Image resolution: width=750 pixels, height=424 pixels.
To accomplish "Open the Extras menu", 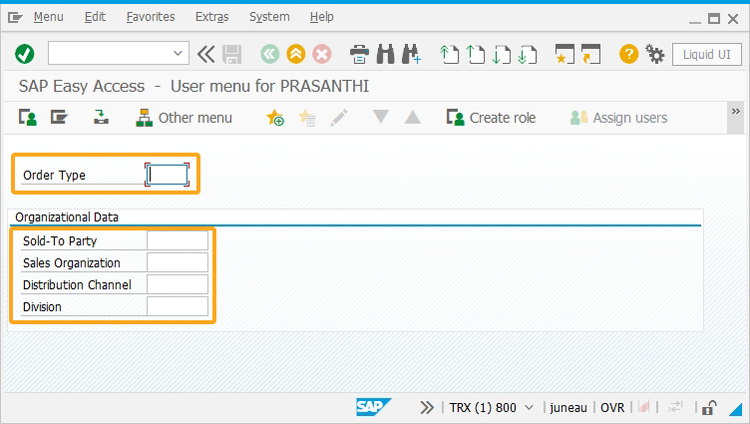I will 212,17.
